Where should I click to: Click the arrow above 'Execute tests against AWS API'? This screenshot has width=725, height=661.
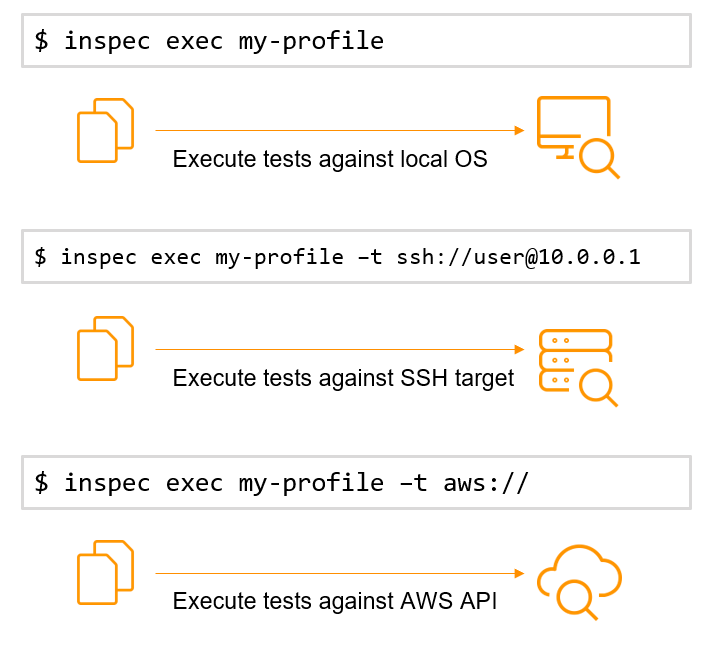click(340, 573)
